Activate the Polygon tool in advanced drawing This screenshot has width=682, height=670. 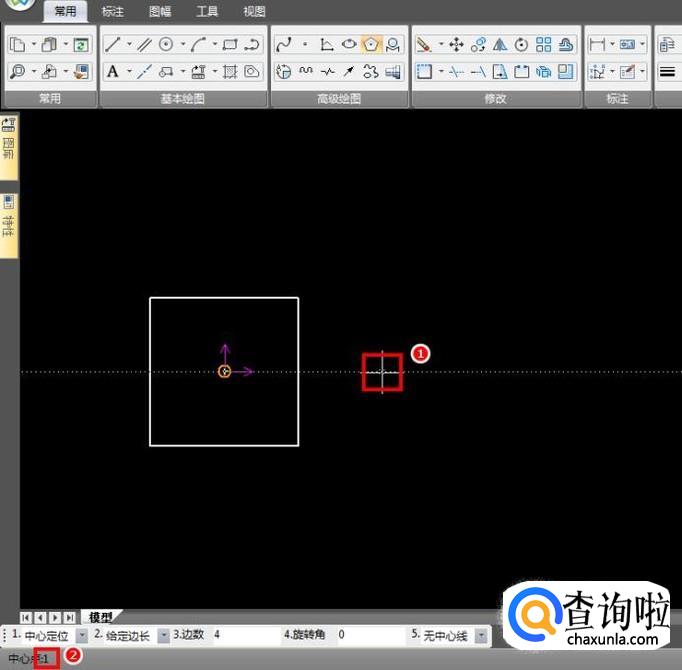coord(371,44)
